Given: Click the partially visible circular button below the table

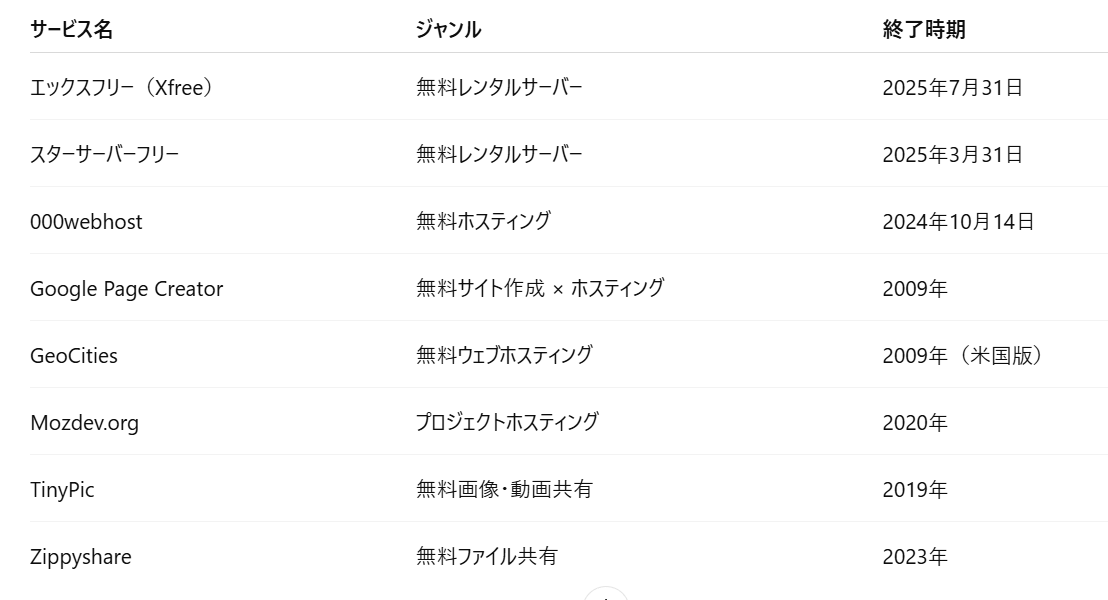Looking at the screenshot, I should tap(605, 594).
